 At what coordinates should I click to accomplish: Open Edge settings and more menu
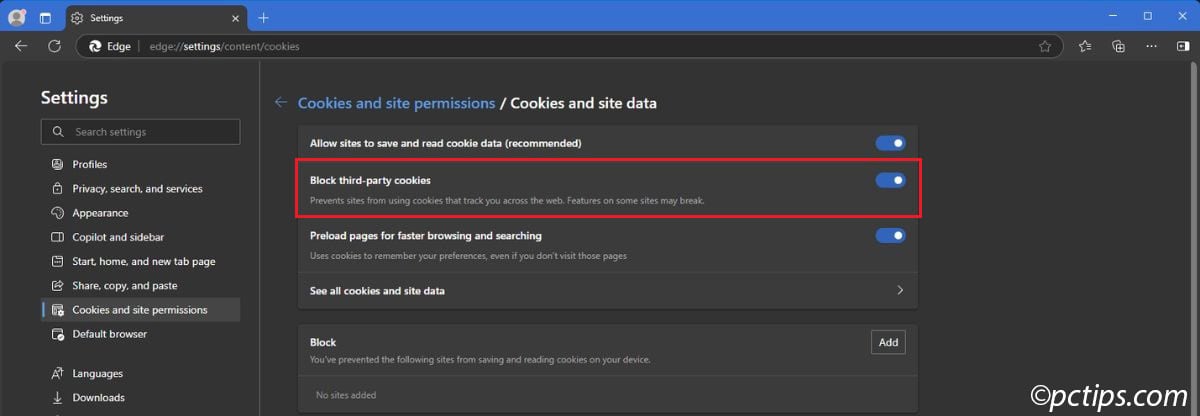tap(1152, 46)
